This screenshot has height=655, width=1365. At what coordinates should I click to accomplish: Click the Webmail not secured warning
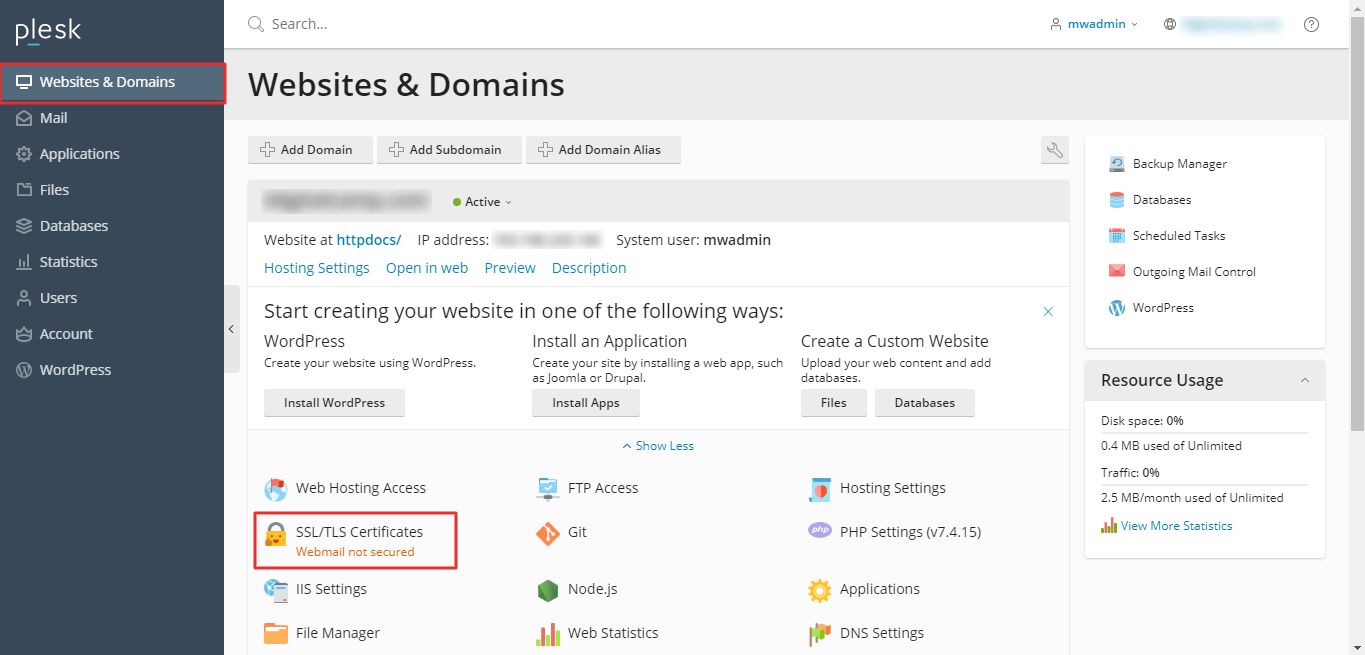(355, 552)
